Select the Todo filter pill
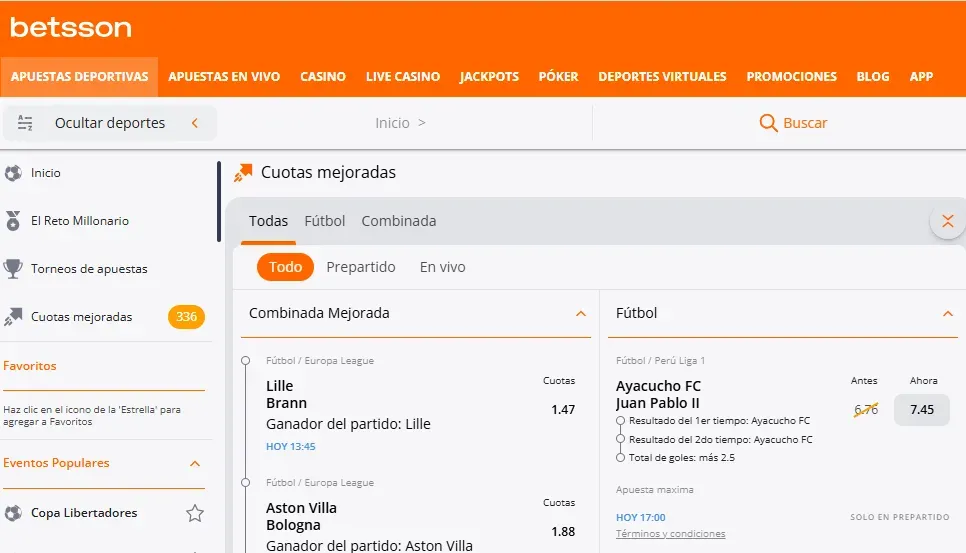 [285, 267]
